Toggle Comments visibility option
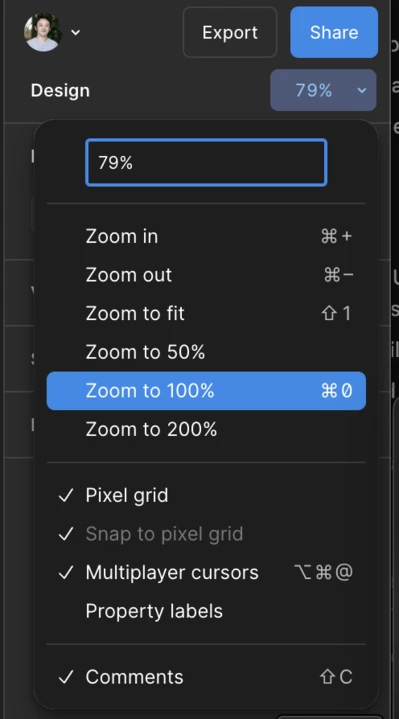The width and height of the screenshot is (399, 719). pyautogui.click(x=206, y=677)
